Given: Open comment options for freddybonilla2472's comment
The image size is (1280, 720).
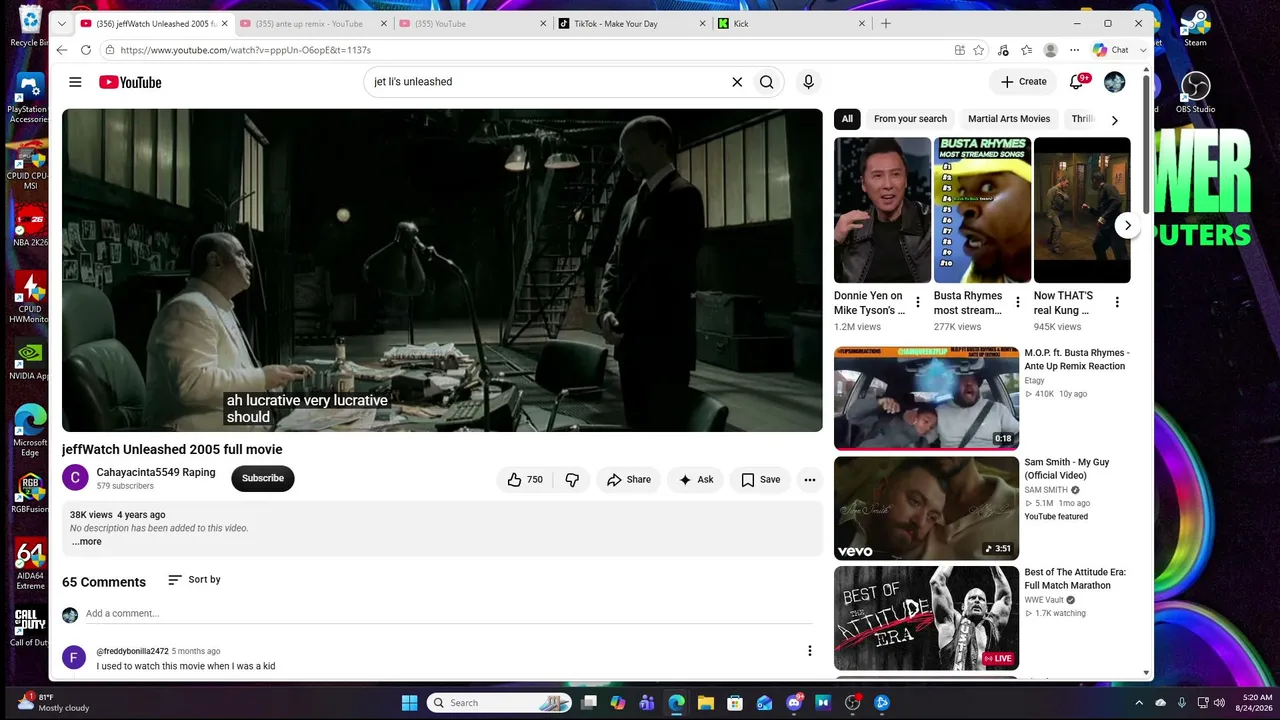Looking at the screenshot, I should (810, 651).
